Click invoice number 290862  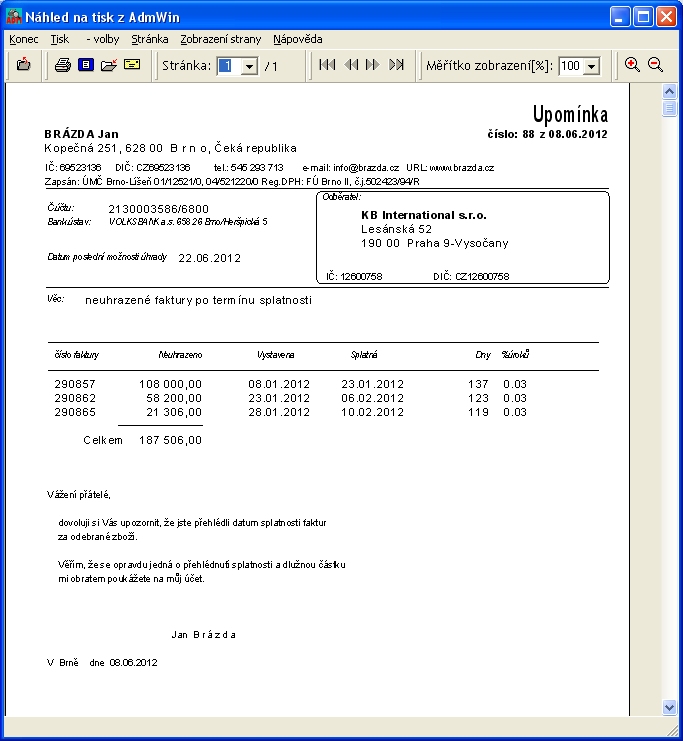click(x=75, y=398)
